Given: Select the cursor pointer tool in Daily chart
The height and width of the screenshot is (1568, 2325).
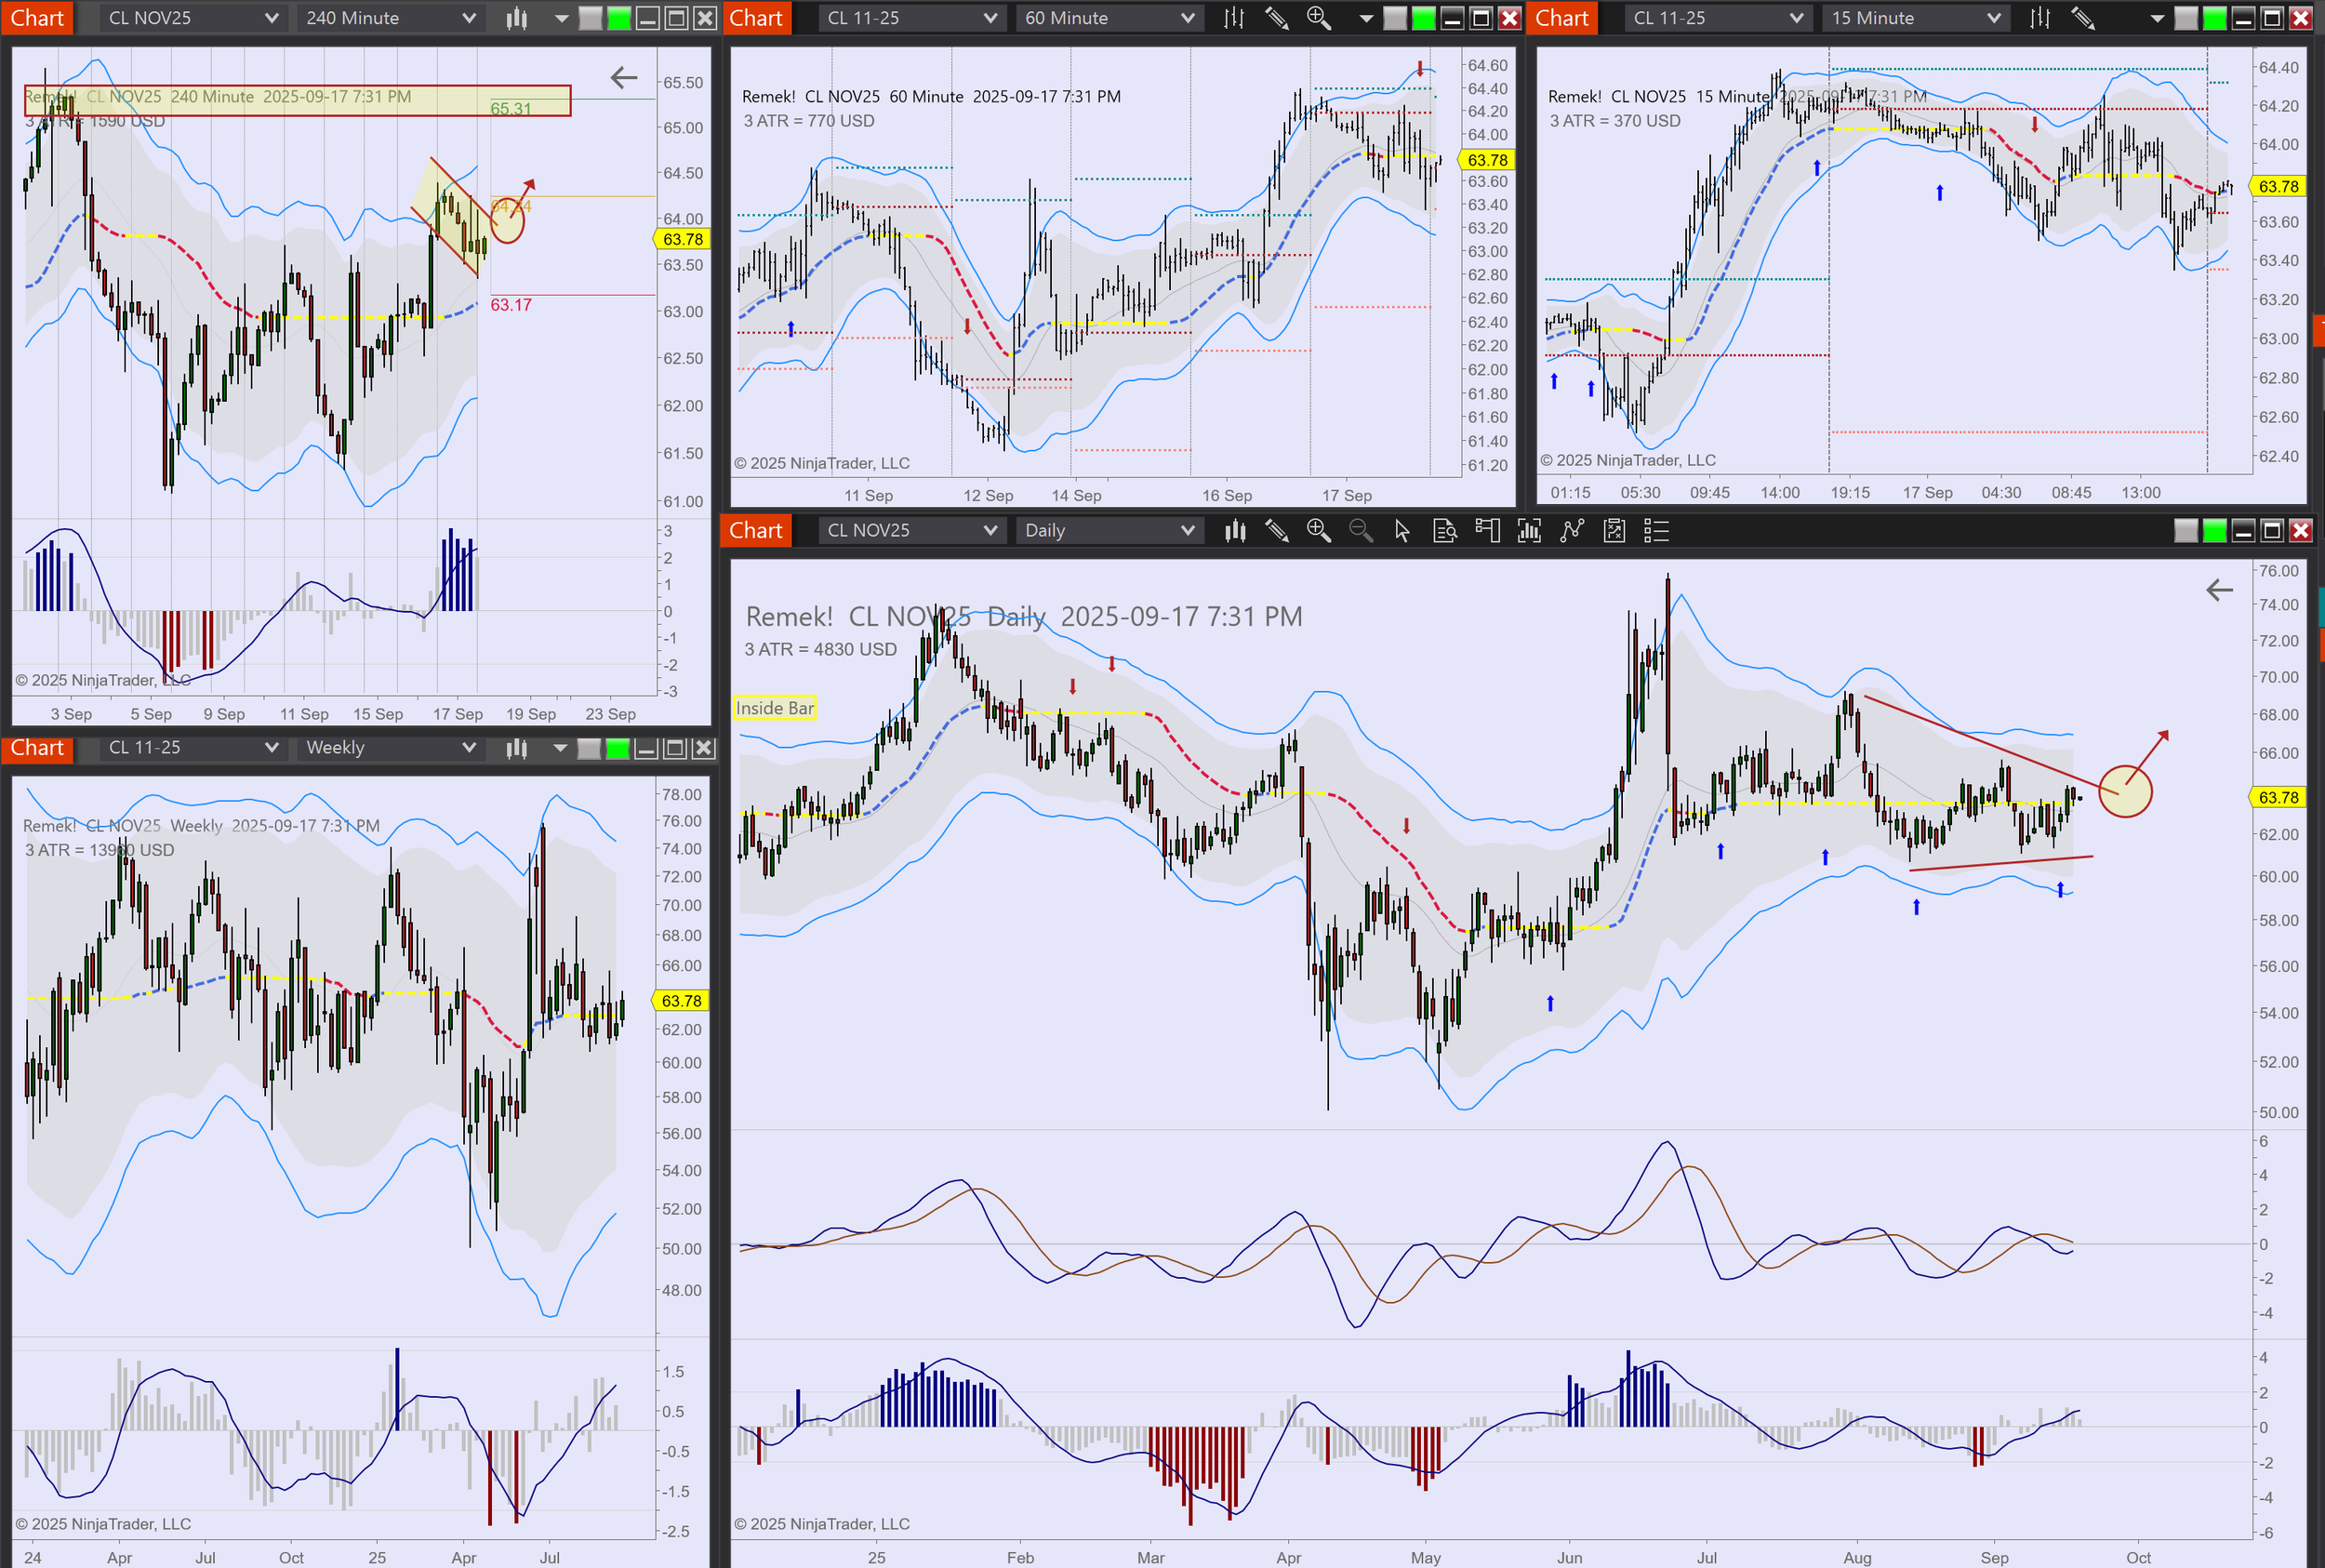Looking at the screenshot, I should [1402, 531].
